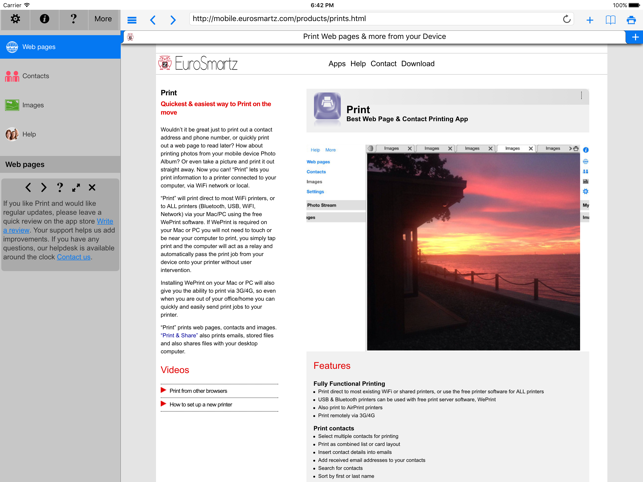The image size is (643, 482).
Task: Reload the page with refresh icon
Action: pos(567,19)
